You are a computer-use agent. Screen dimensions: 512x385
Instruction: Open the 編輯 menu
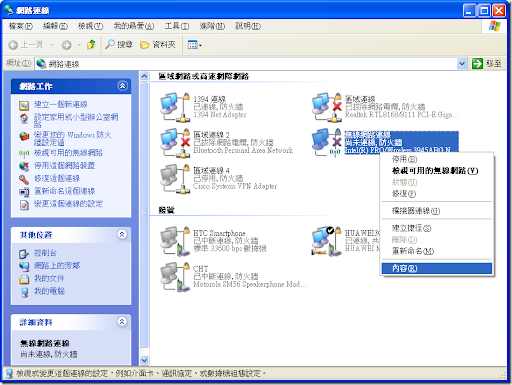55,26
